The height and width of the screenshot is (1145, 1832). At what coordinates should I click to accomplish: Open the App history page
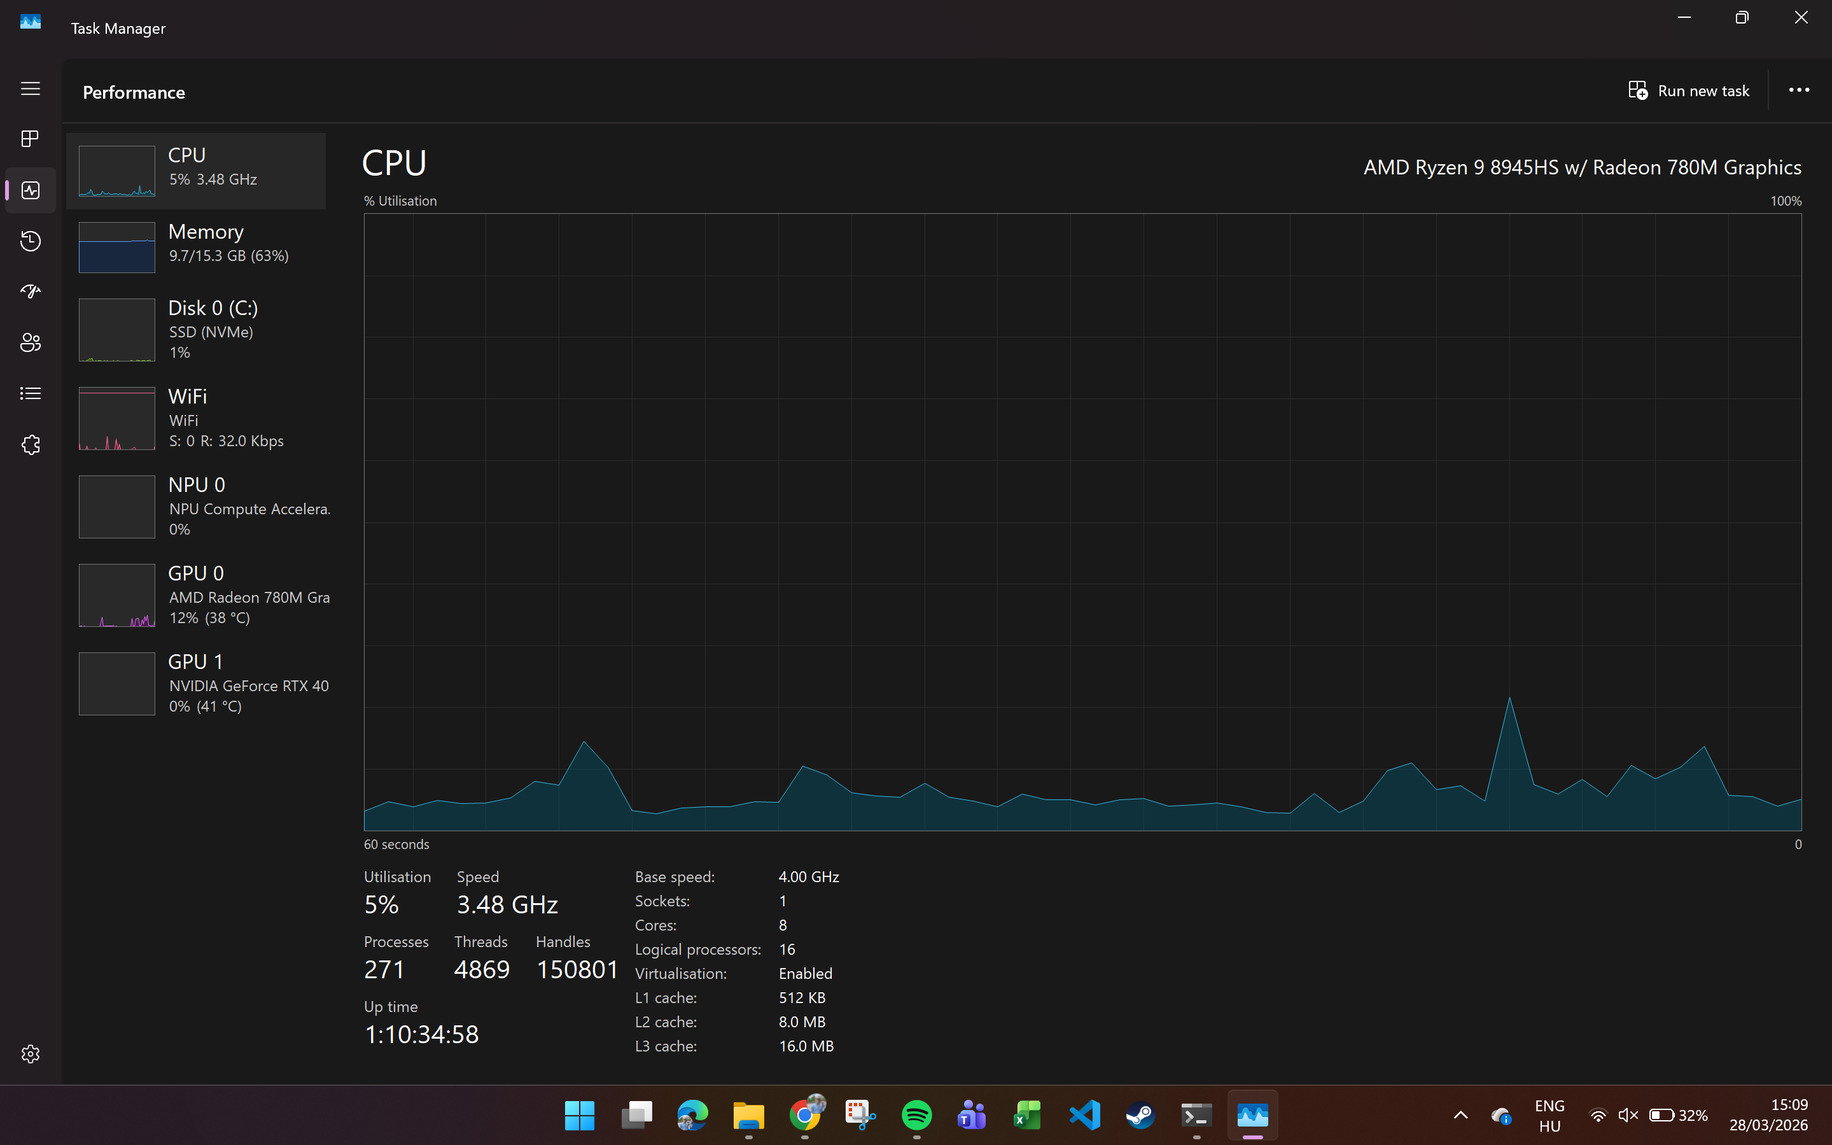click(x=31, y=241)
